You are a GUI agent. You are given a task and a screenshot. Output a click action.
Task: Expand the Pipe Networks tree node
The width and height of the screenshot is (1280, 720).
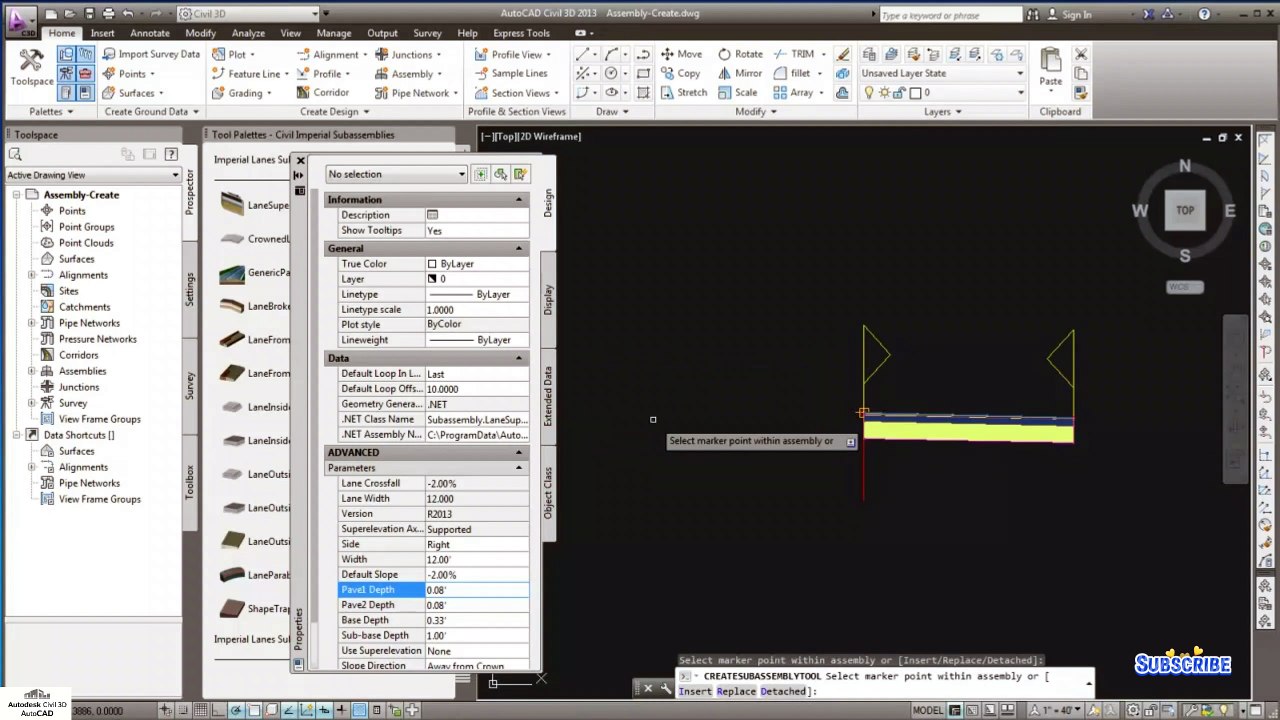click(32, 323)
